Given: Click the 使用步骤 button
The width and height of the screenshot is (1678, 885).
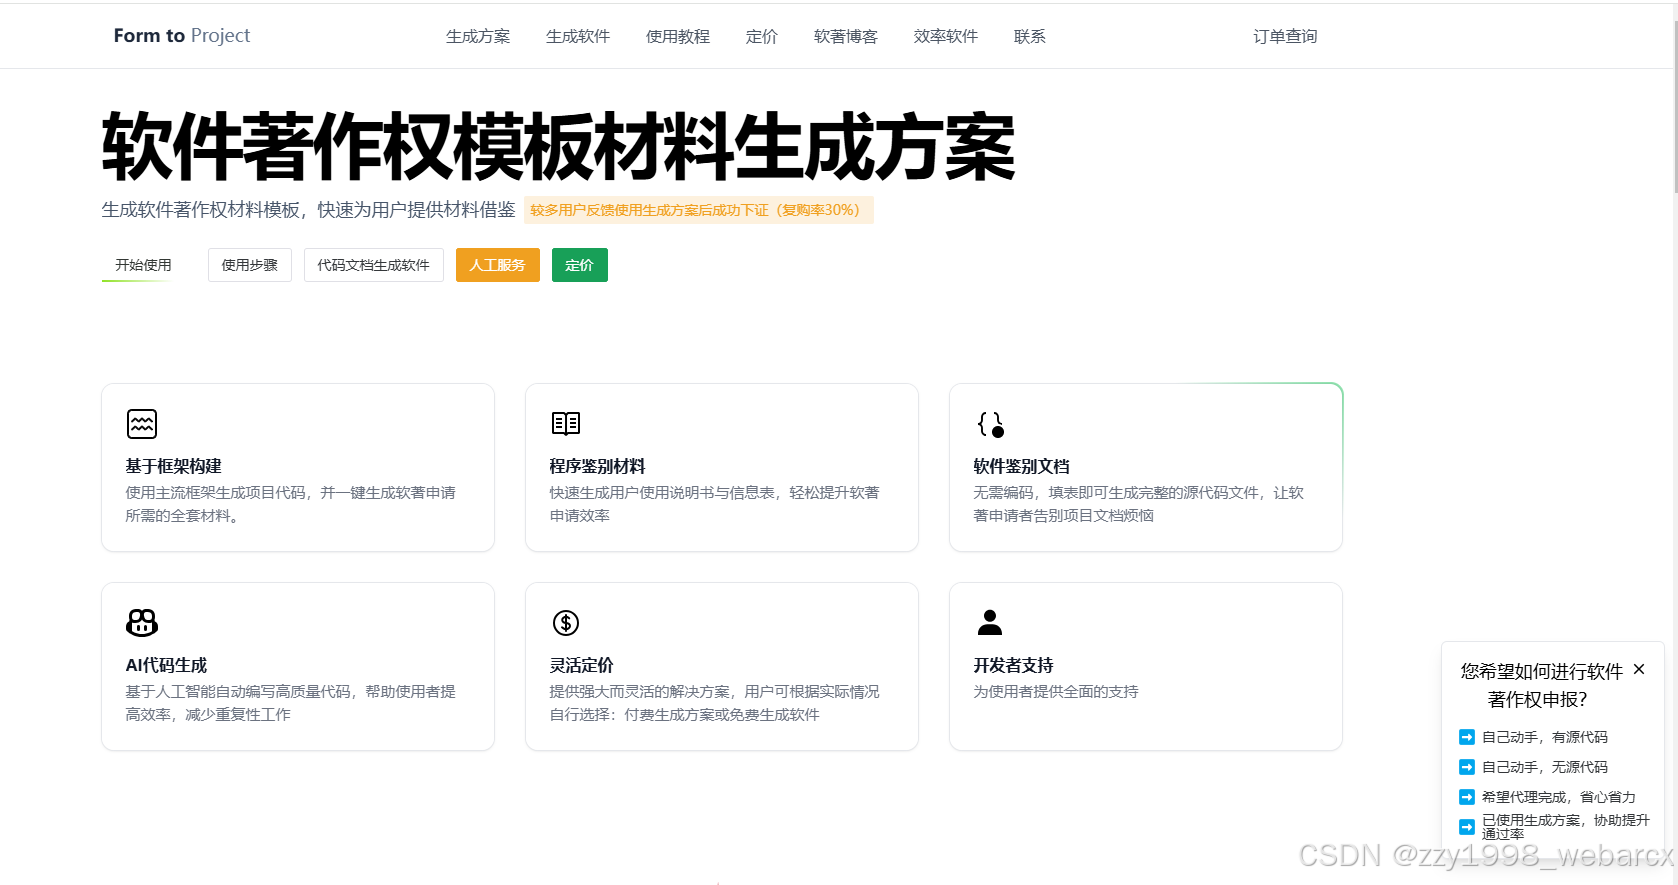Looking at the screenshot, I should 250,265.
